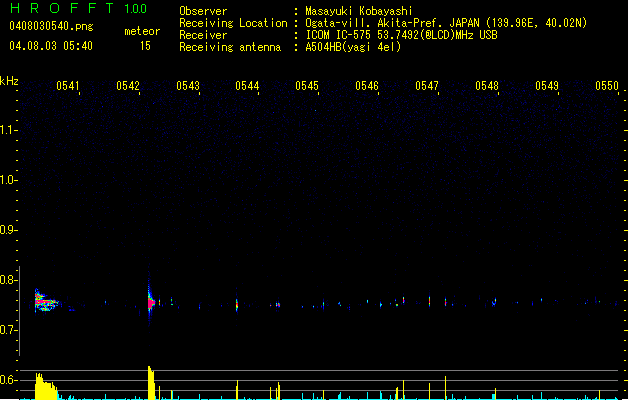Click the meteor count value 15
Viewport: 629px width, 400px height.
(145, 46)
